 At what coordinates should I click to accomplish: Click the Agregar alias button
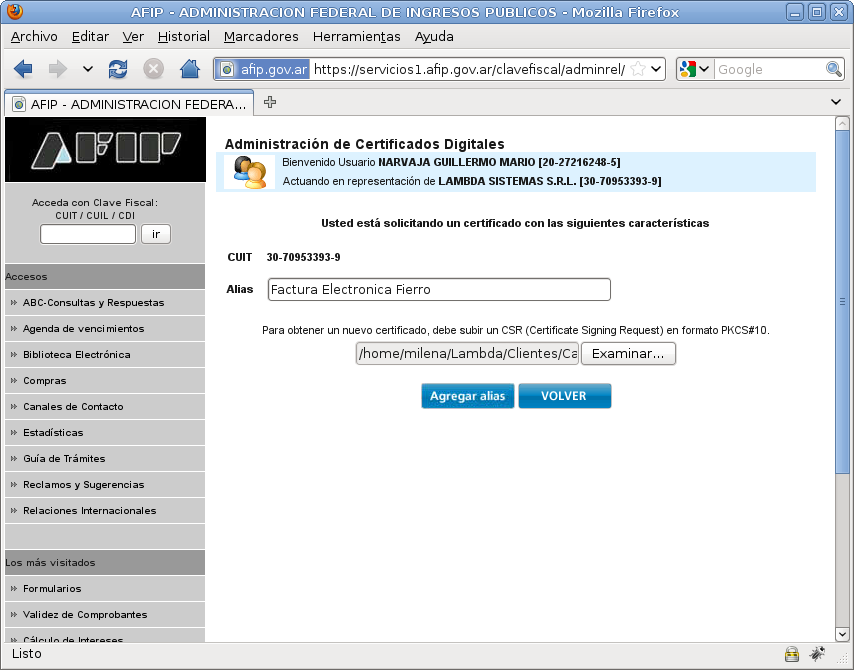pos(467,396)
